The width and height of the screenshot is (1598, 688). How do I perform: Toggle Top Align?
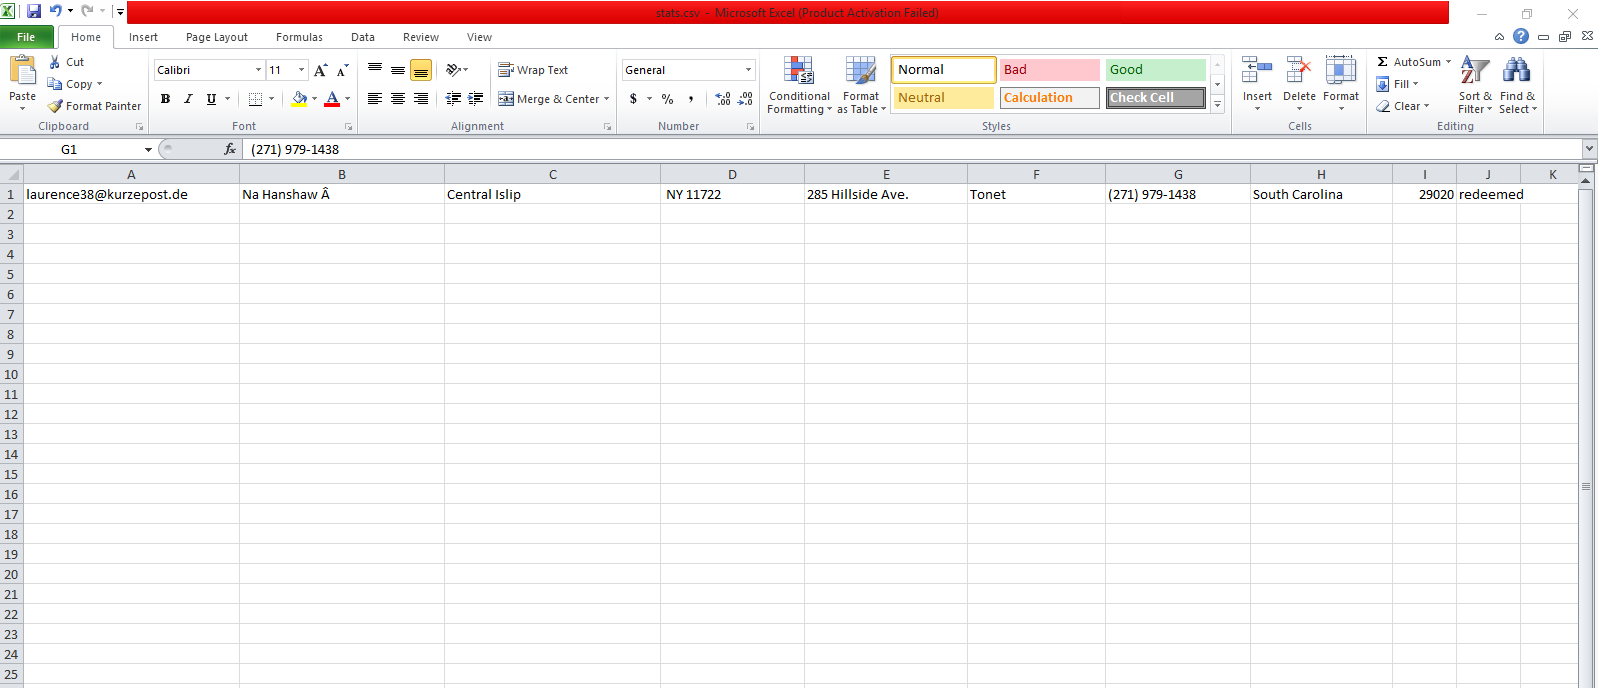pos(375,70)
